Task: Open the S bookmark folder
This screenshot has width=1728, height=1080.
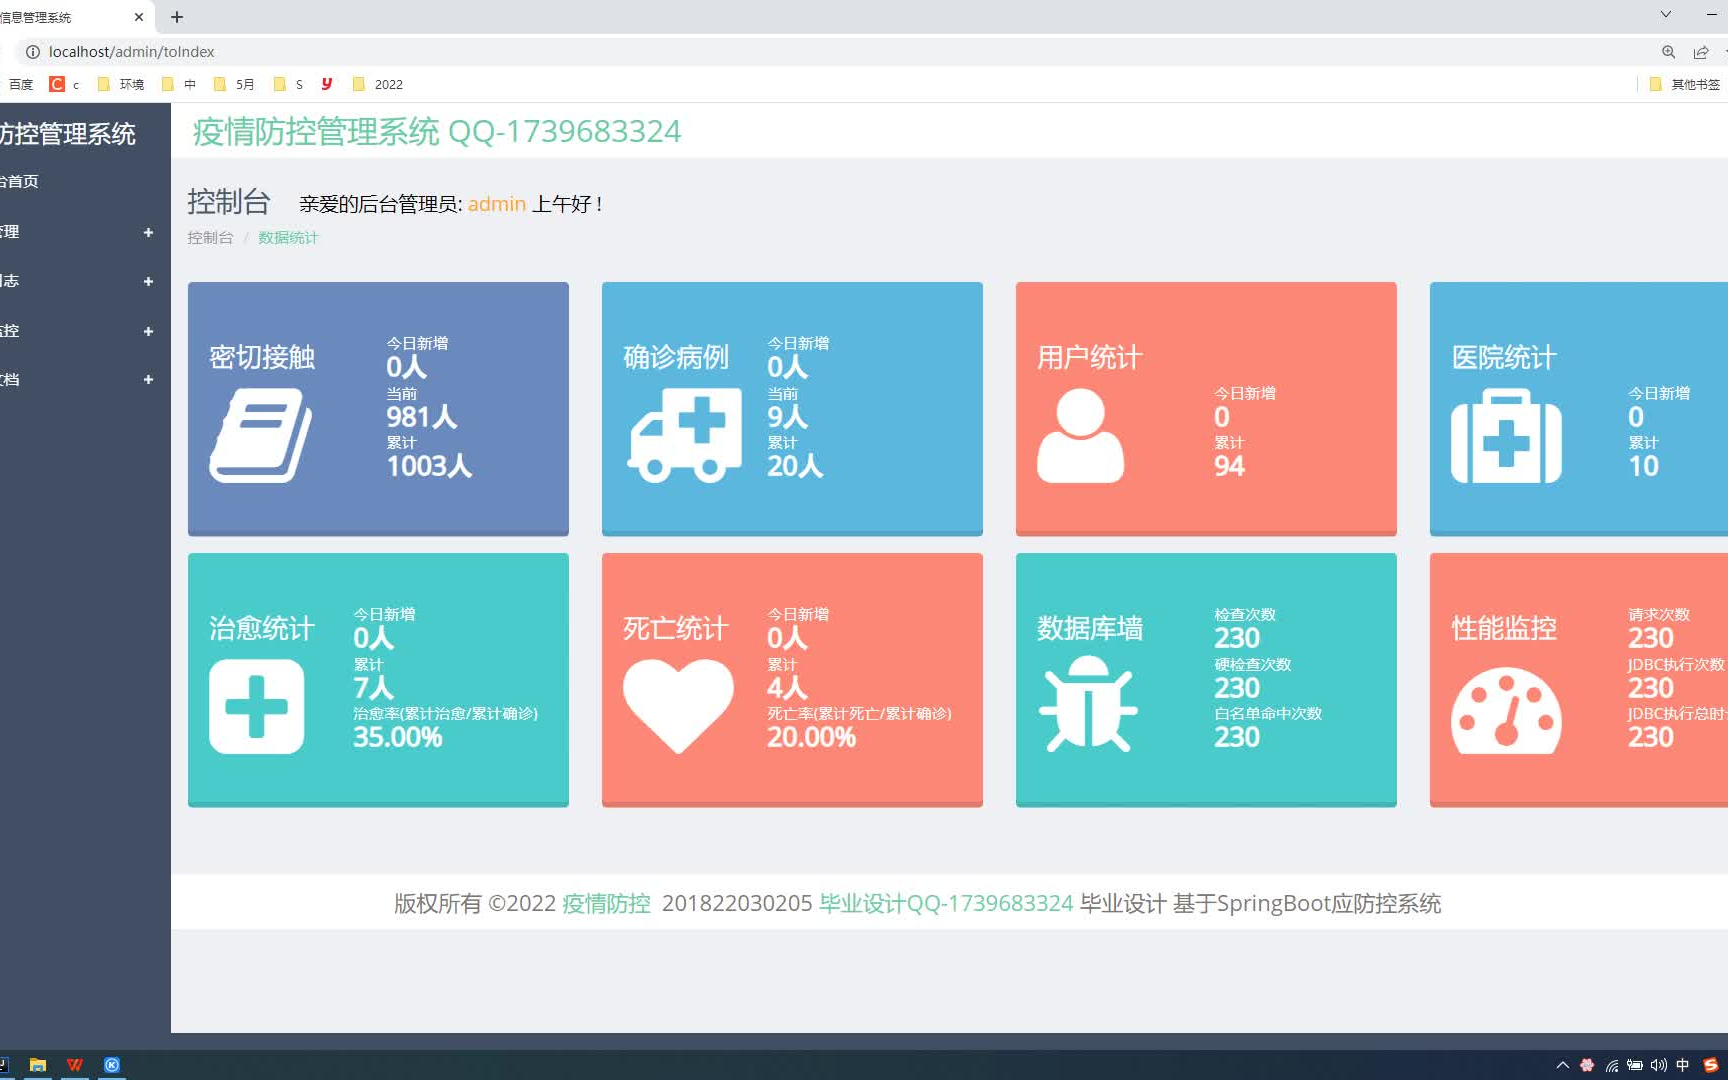Action: 288,84
